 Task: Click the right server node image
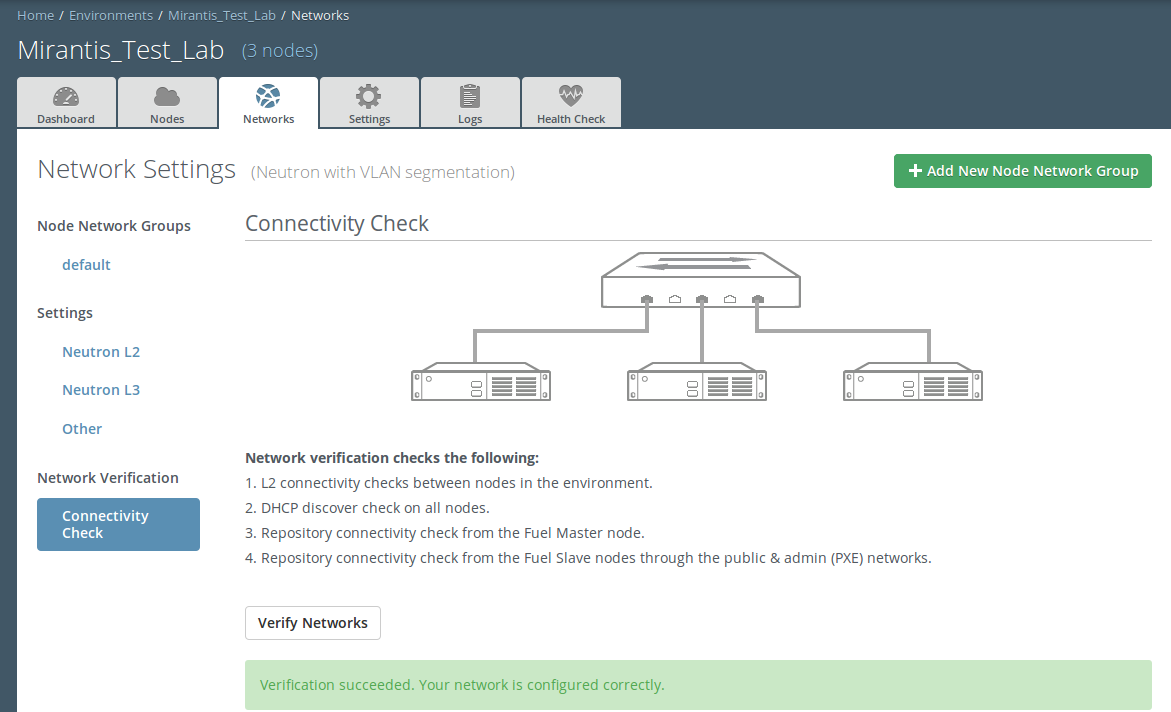(913, 382)
